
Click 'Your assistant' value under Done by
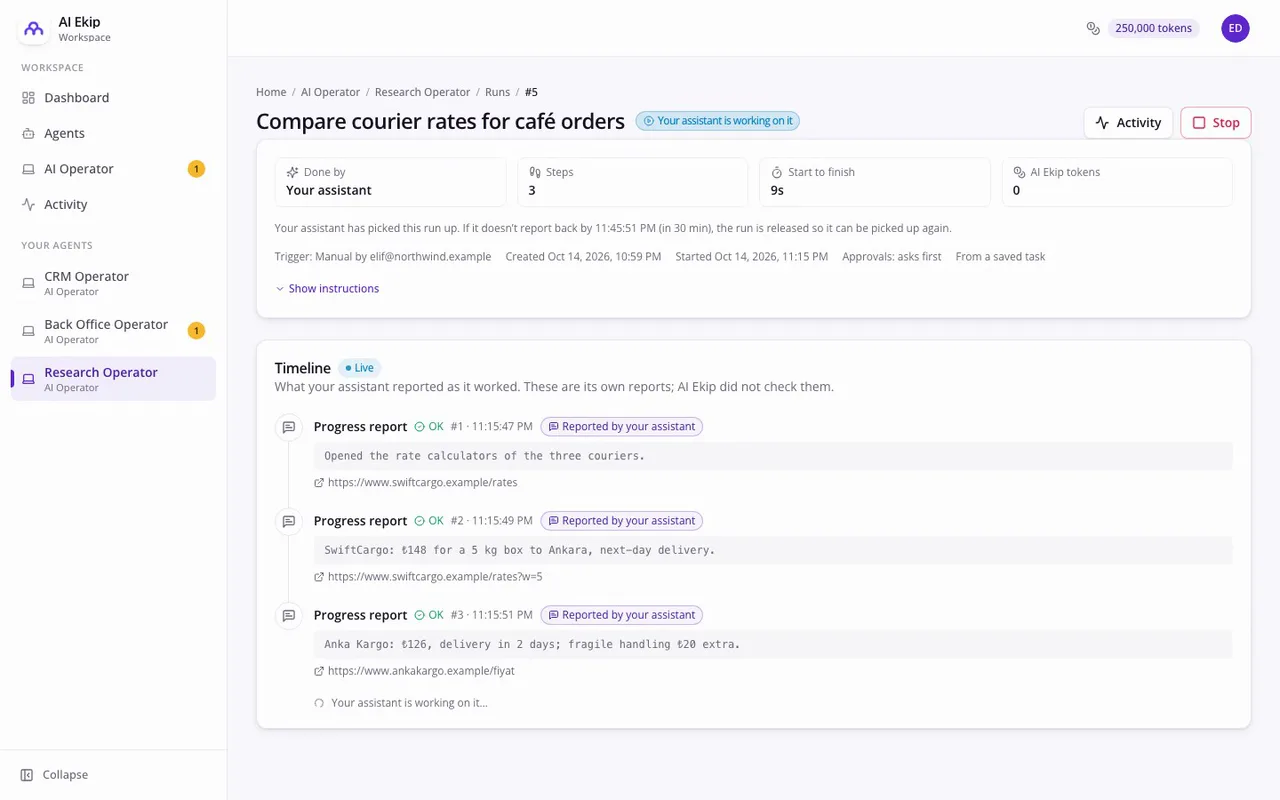point(329,190)
